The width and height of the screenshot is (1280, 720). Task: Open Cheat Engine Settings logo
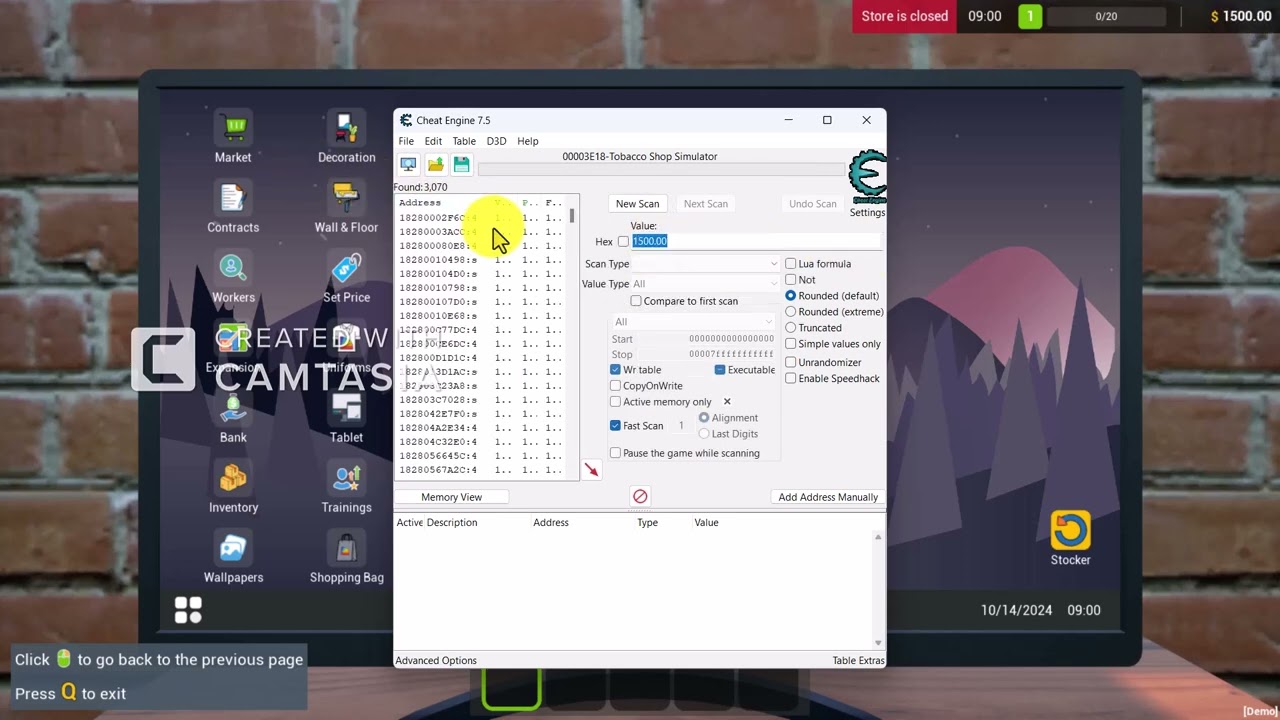(867, 177)
